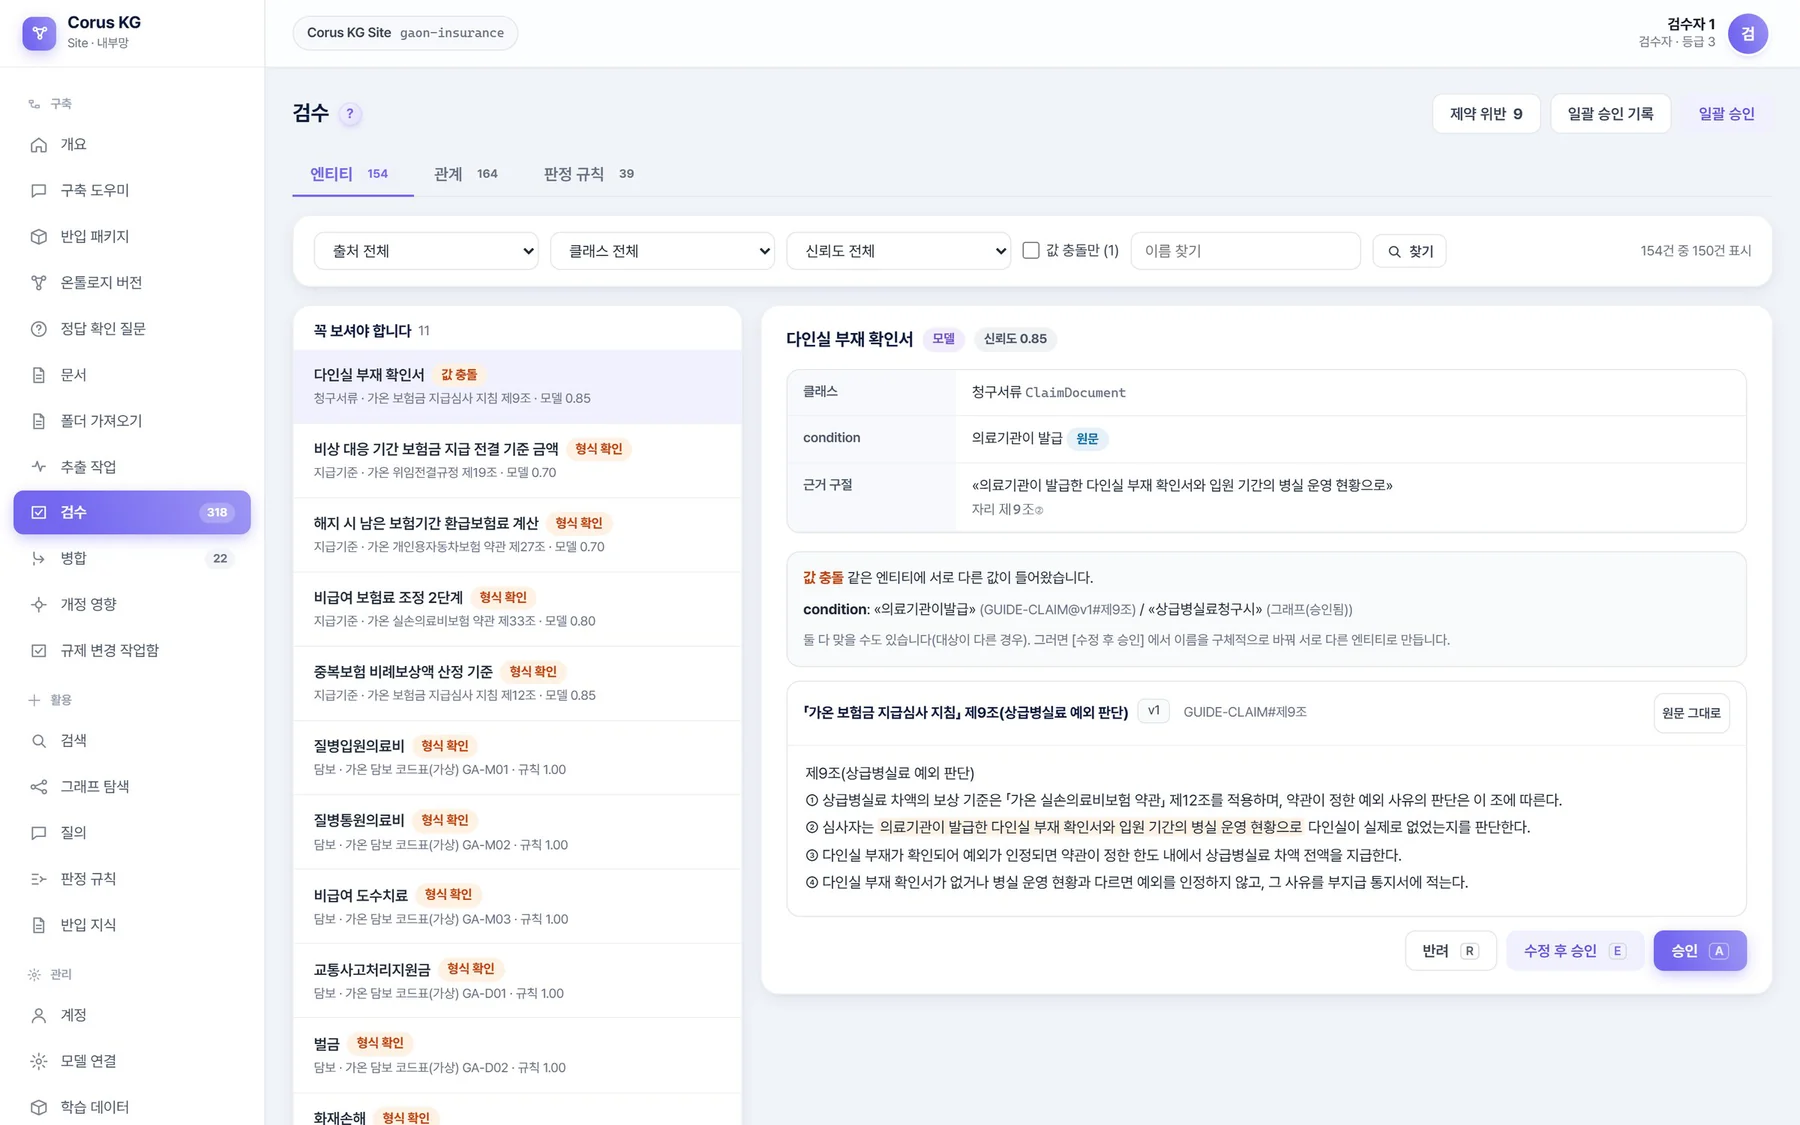Image resolution: width=1800 pixels, height=1125 pixels.
Task: Click the help question mark next to 검수
Action: pyautogui.click(x=350, y=114)
